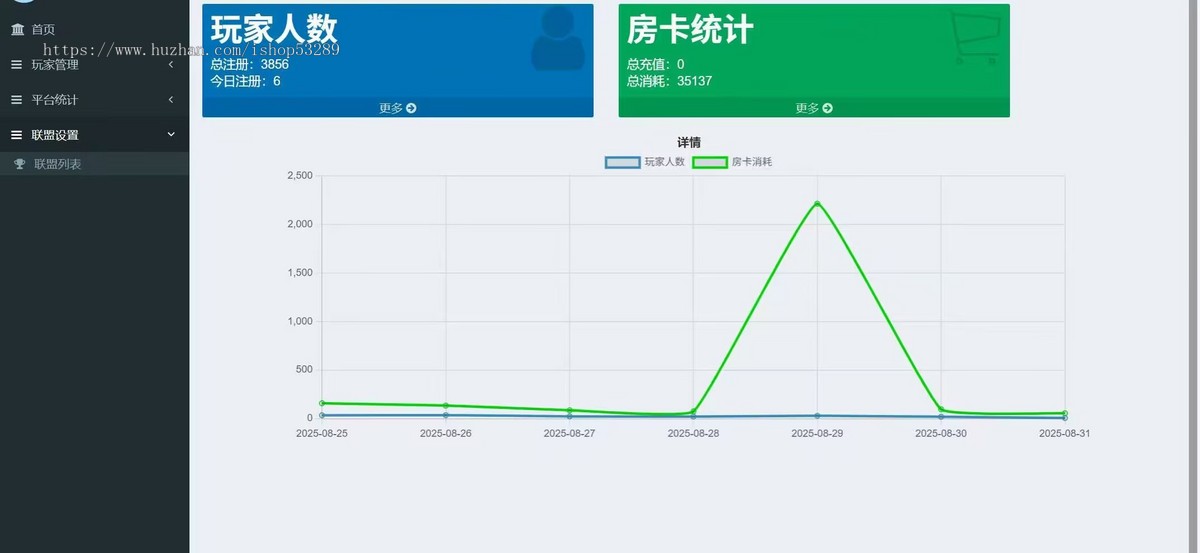
Task: Click the 总注册：3856 text
Action: pyautogui.click(x=250, y=64)
